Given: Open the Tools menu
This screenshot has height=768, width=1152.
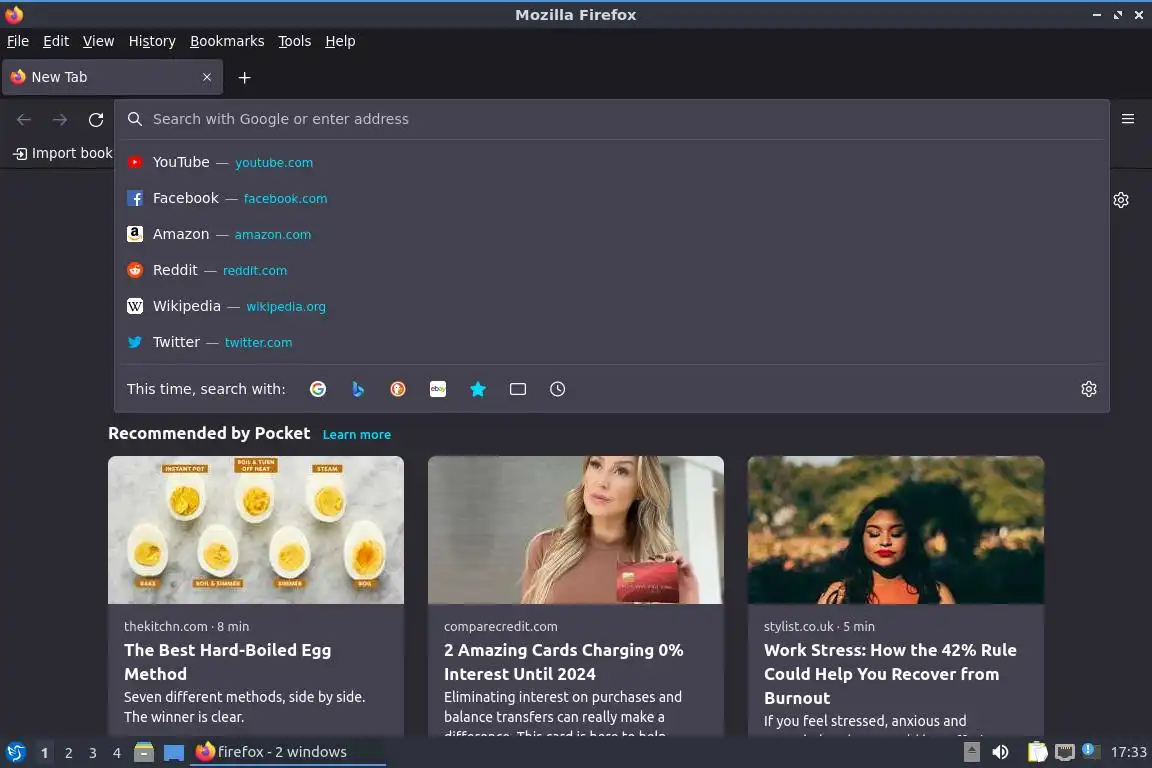Looking at the screenshot, I should tap(295, 41).
